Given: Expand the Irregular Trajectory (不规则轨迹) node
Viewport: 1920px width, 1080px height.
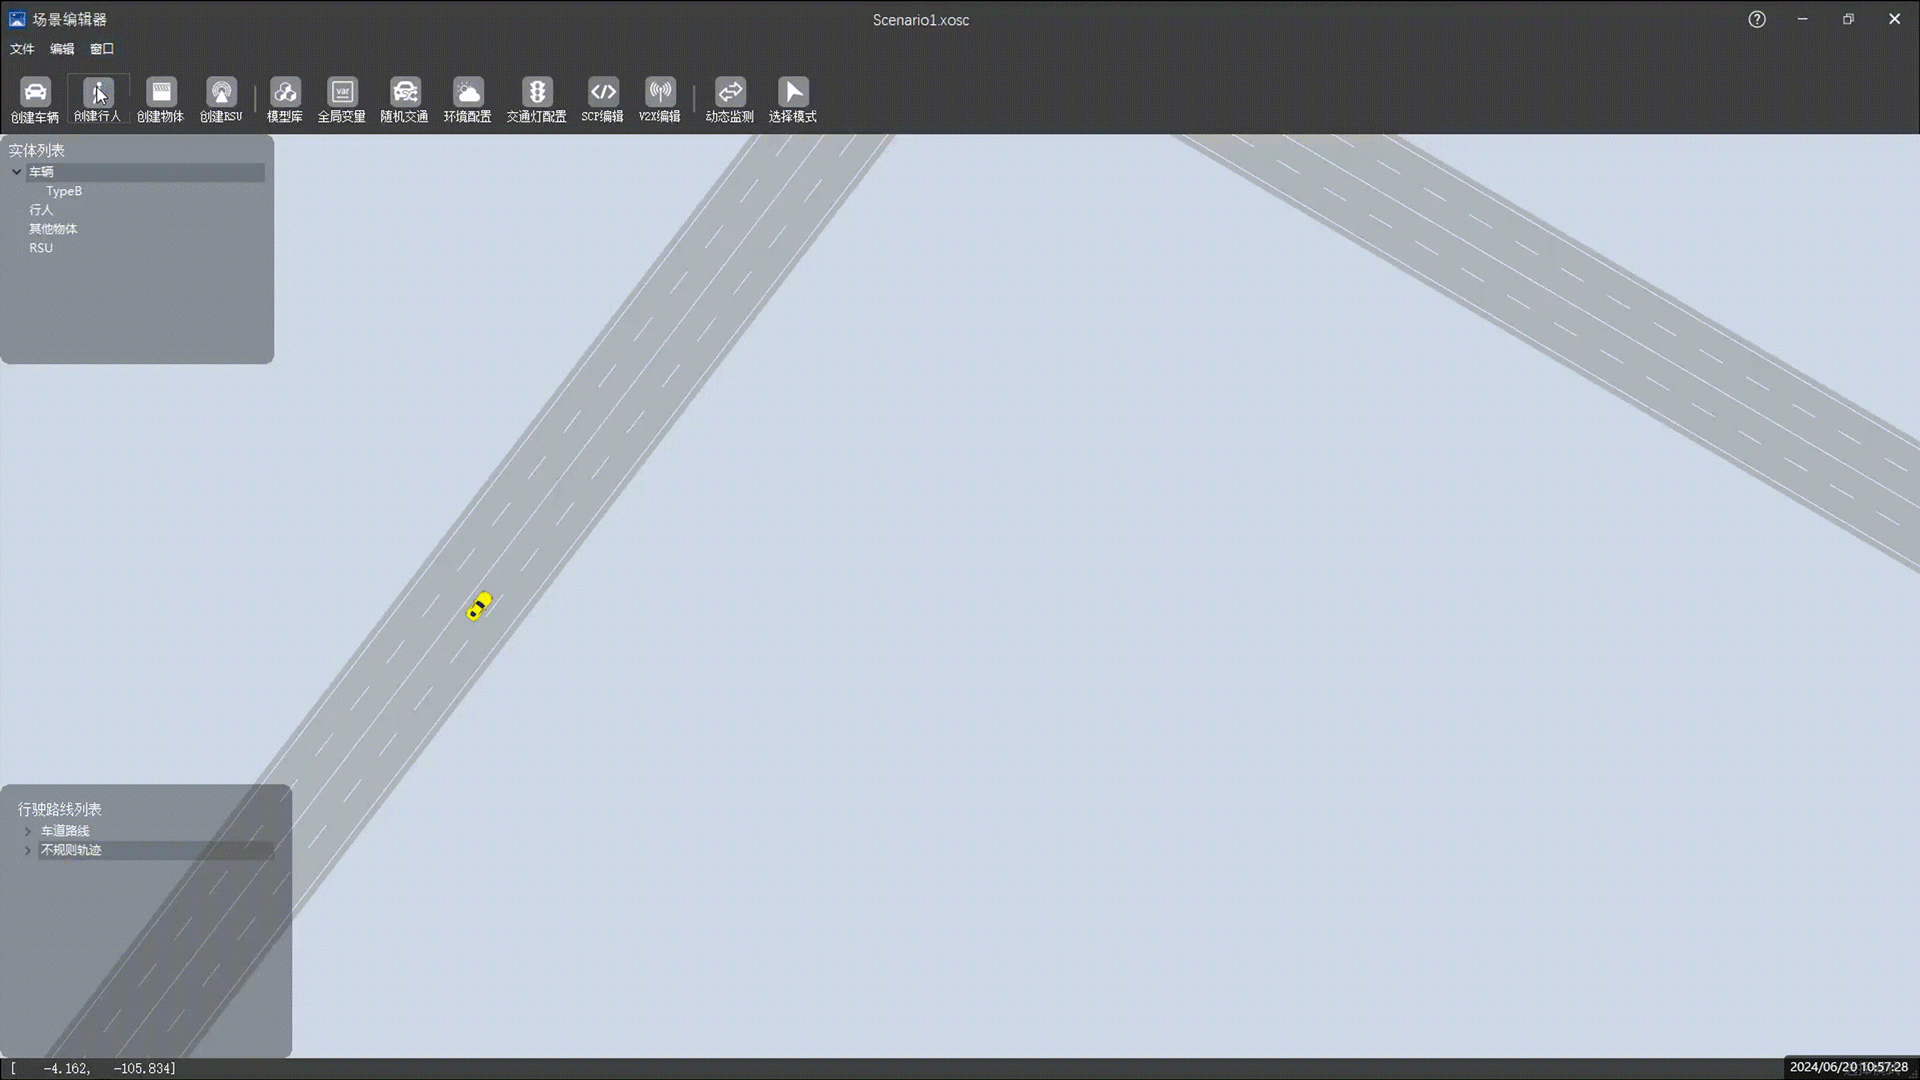Looking at the screenshot, I should [28, 850].
